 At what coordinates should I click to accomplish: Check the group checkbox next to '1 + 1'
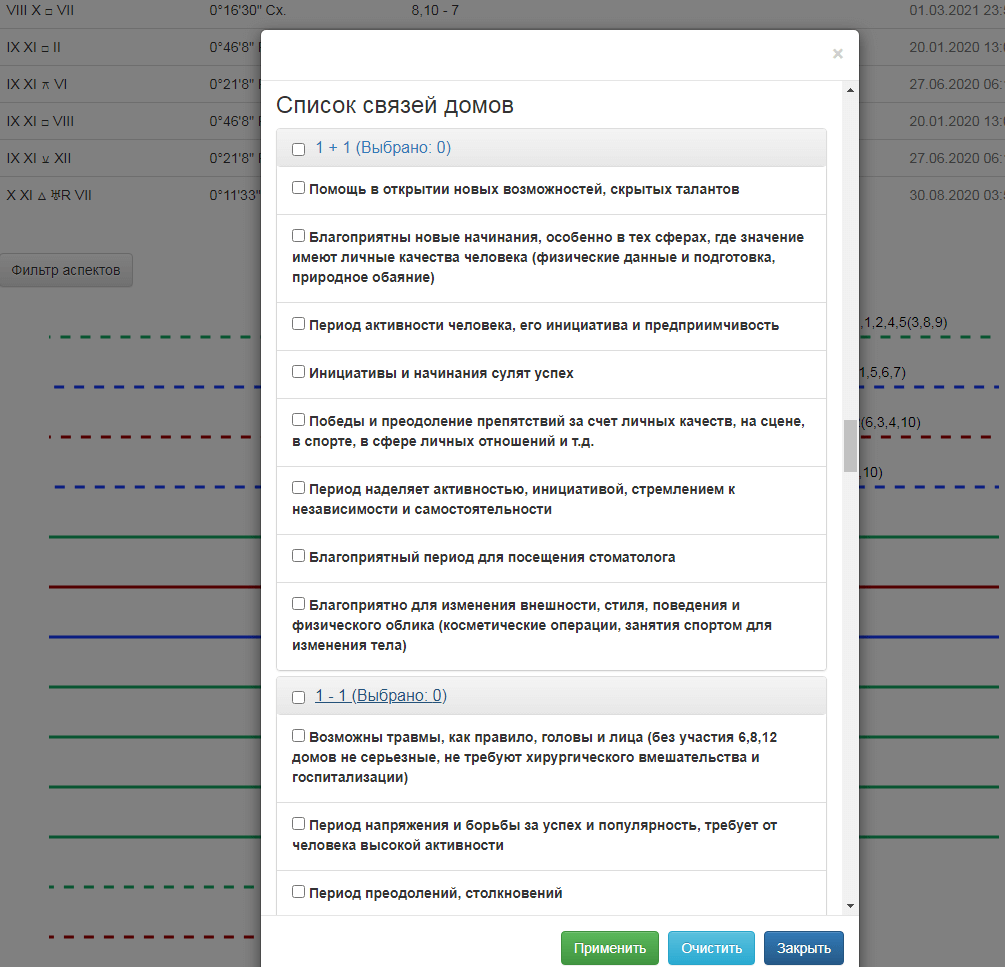point(297,147)
